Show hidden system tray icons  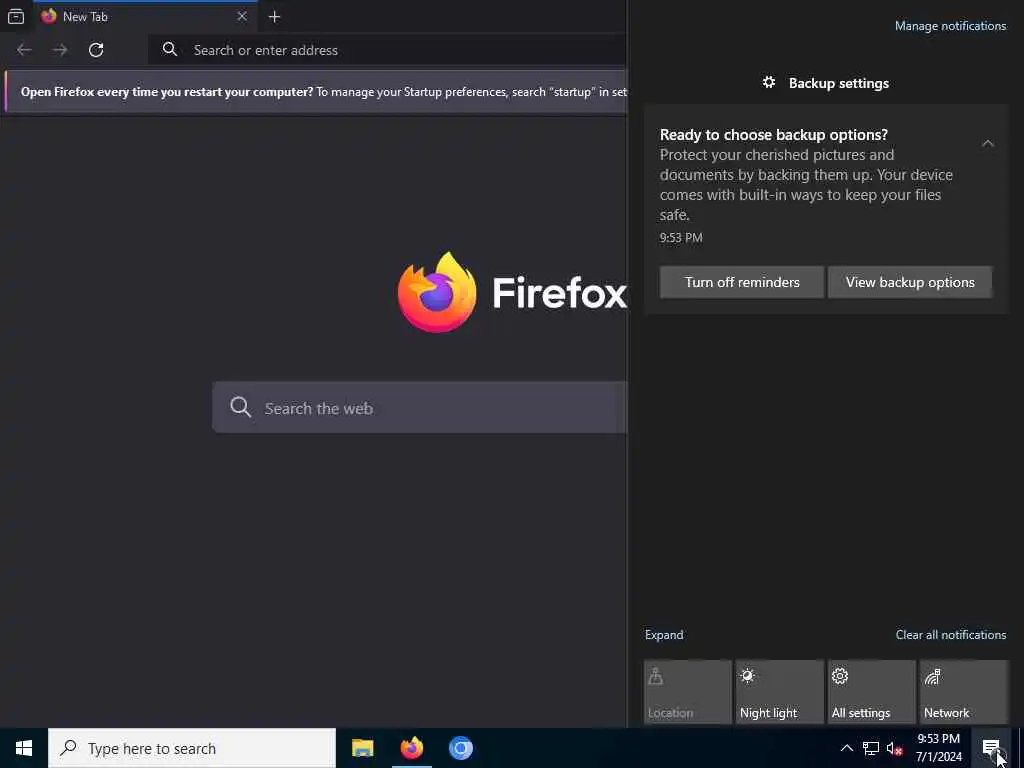click(x=846, y=748)
